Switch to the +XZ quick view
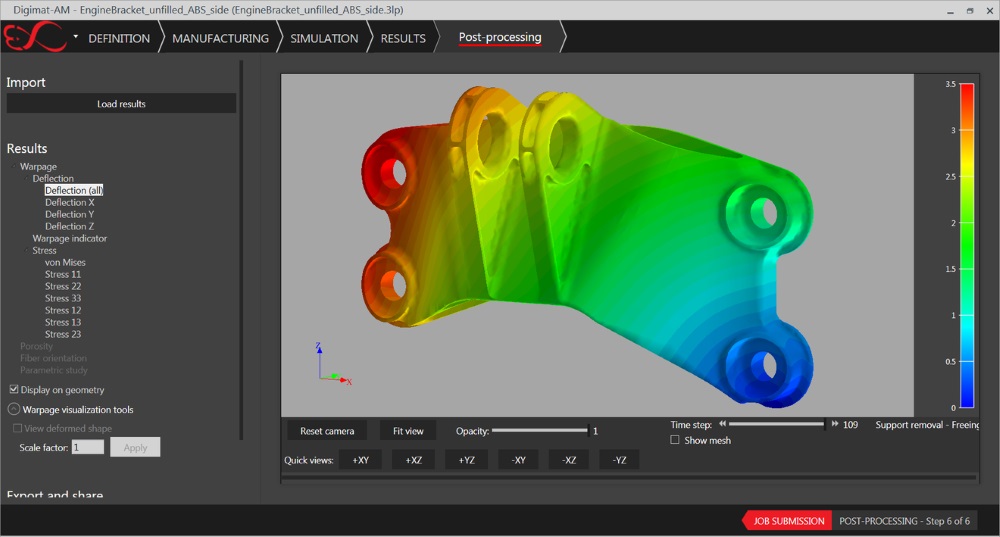The height and width of the screenshot is (537, 1000). pos(412,460)
